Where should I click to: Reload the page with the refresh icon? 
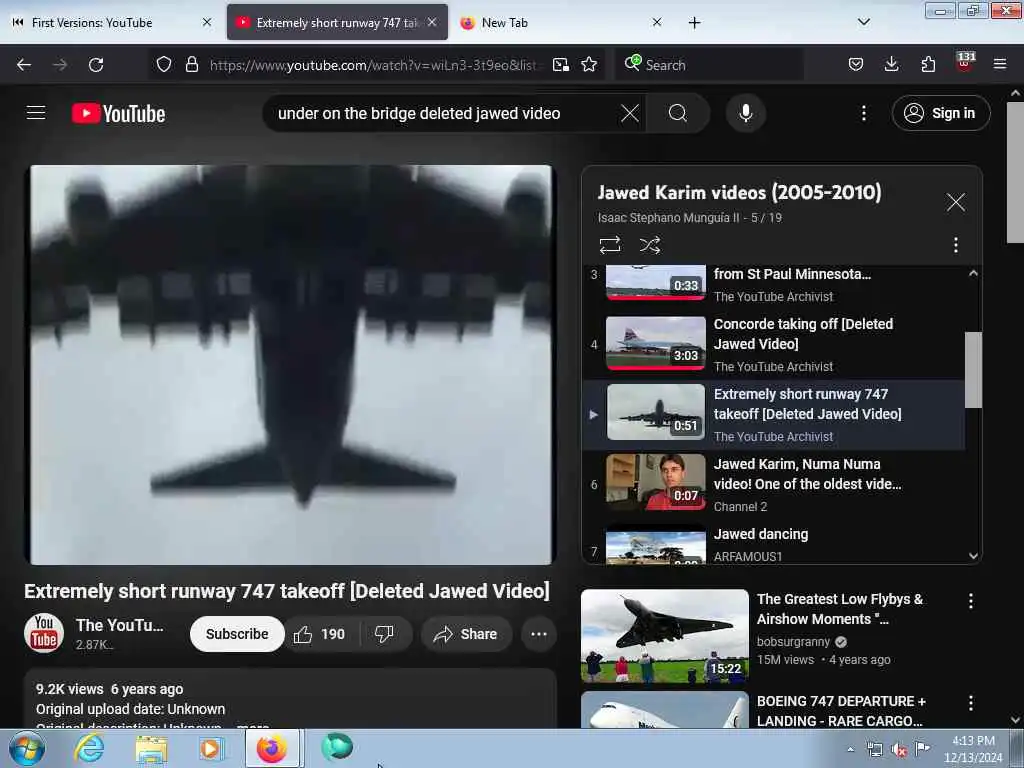96,65
